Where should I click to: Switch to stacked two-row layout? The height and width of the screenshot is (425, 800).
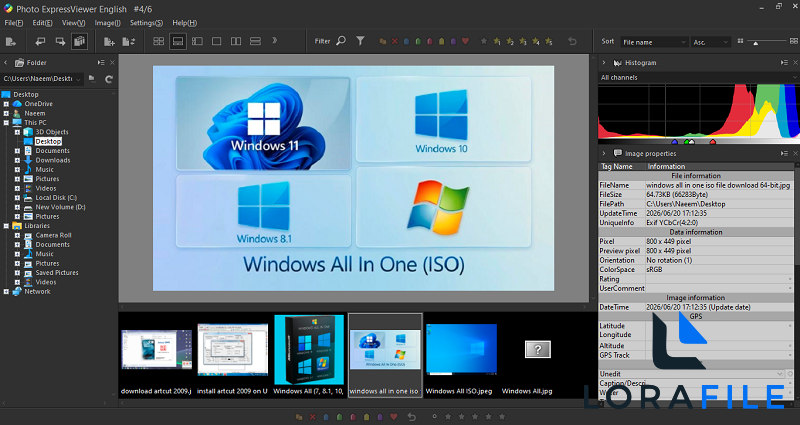[255, 41]
